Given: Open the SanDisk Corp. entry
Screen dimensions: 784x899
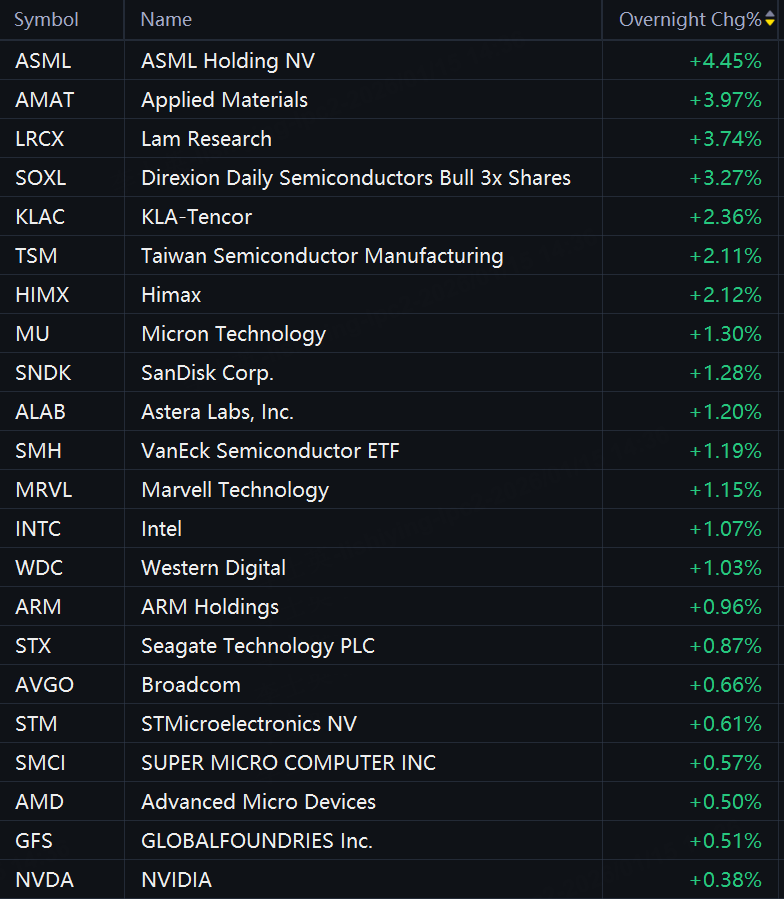Looking at the screenshot, I should (x=207, y=373).
